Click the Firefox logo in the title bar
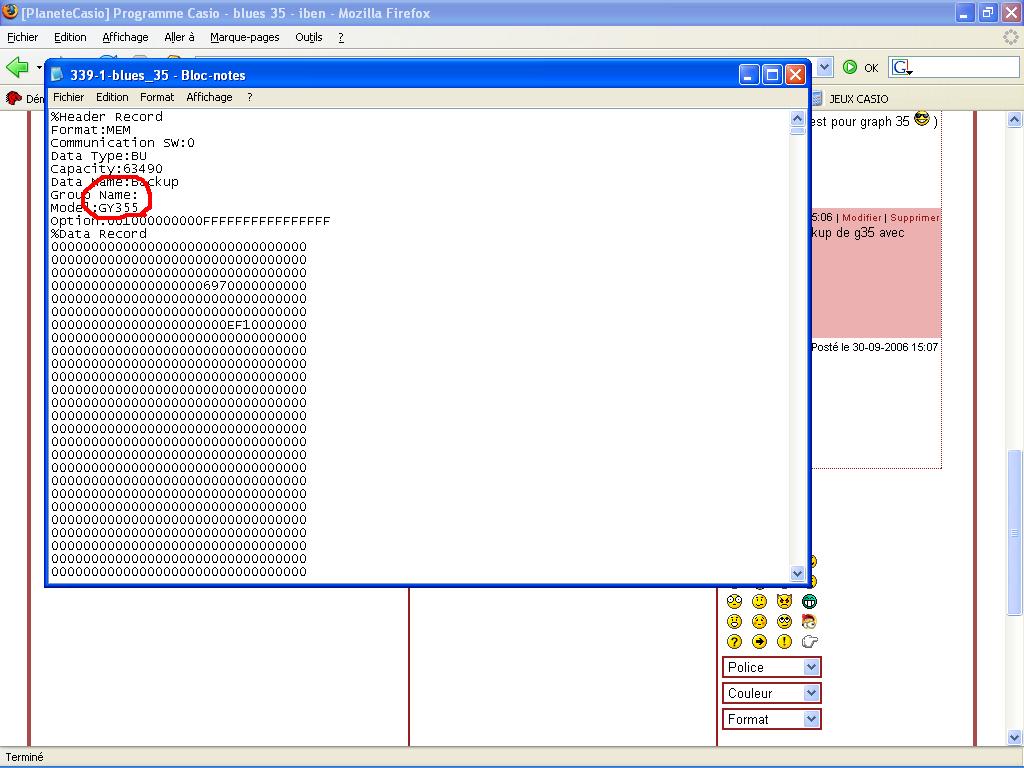Viewport: 1024px width, 768px height. click(x=10, y=12)
